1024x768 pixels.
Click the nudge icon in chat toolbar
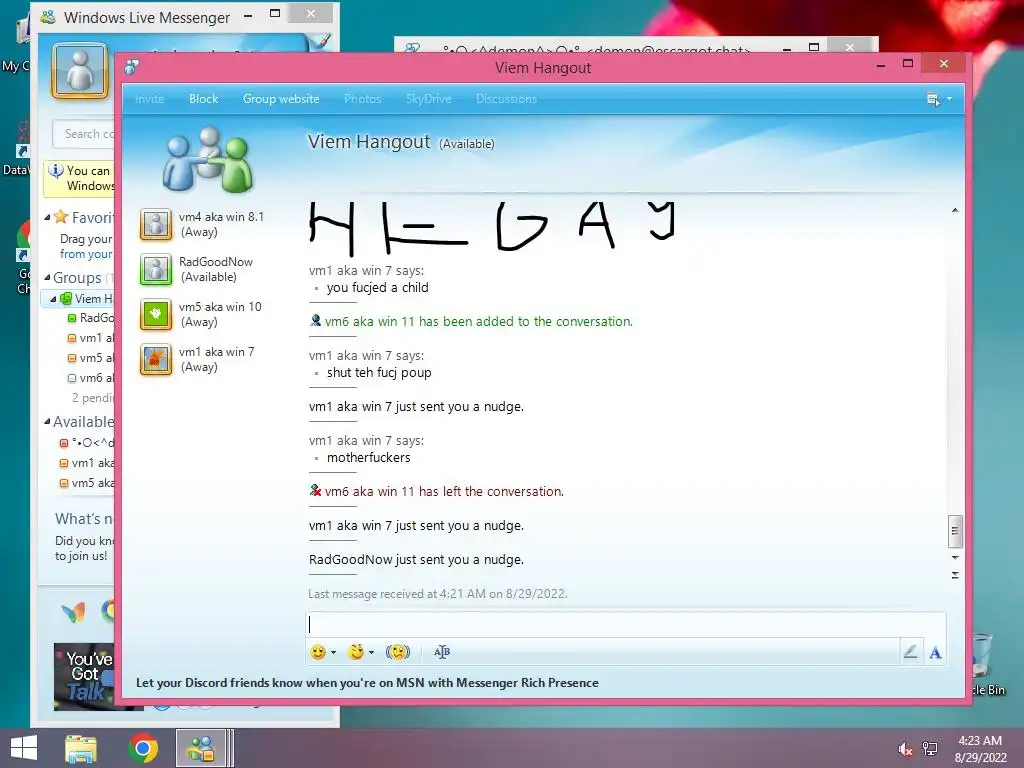[x=398, y=652]
